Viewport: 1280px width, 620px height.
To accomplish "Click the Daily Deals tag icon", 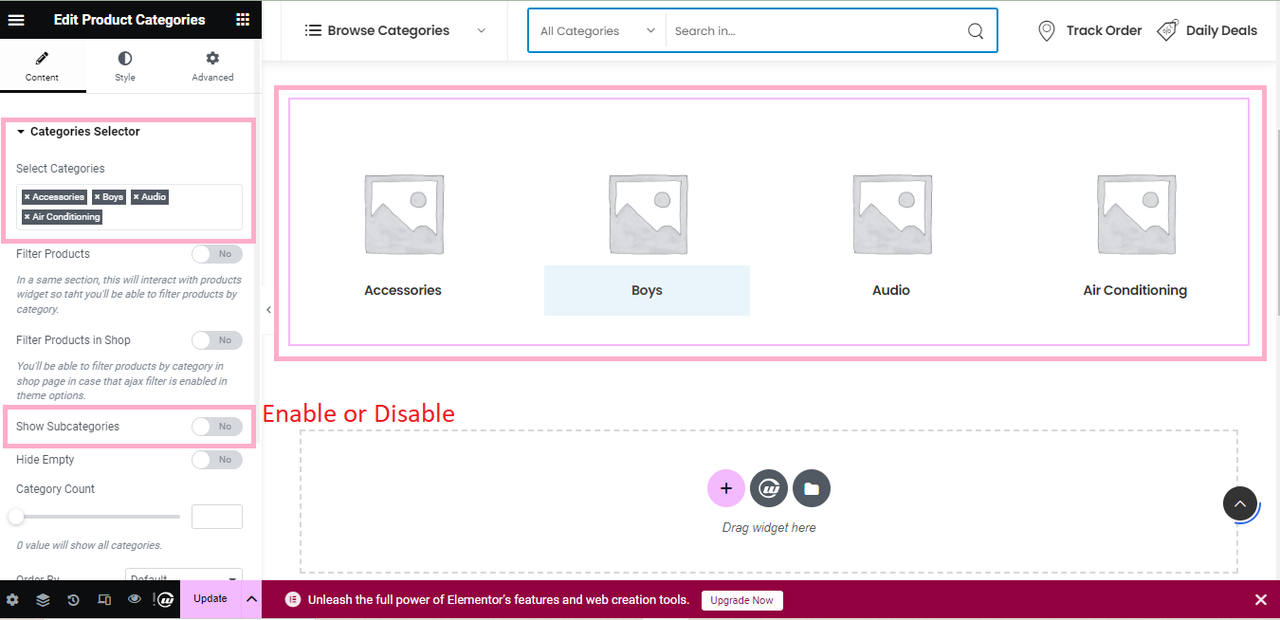I will pos(1167,31).
